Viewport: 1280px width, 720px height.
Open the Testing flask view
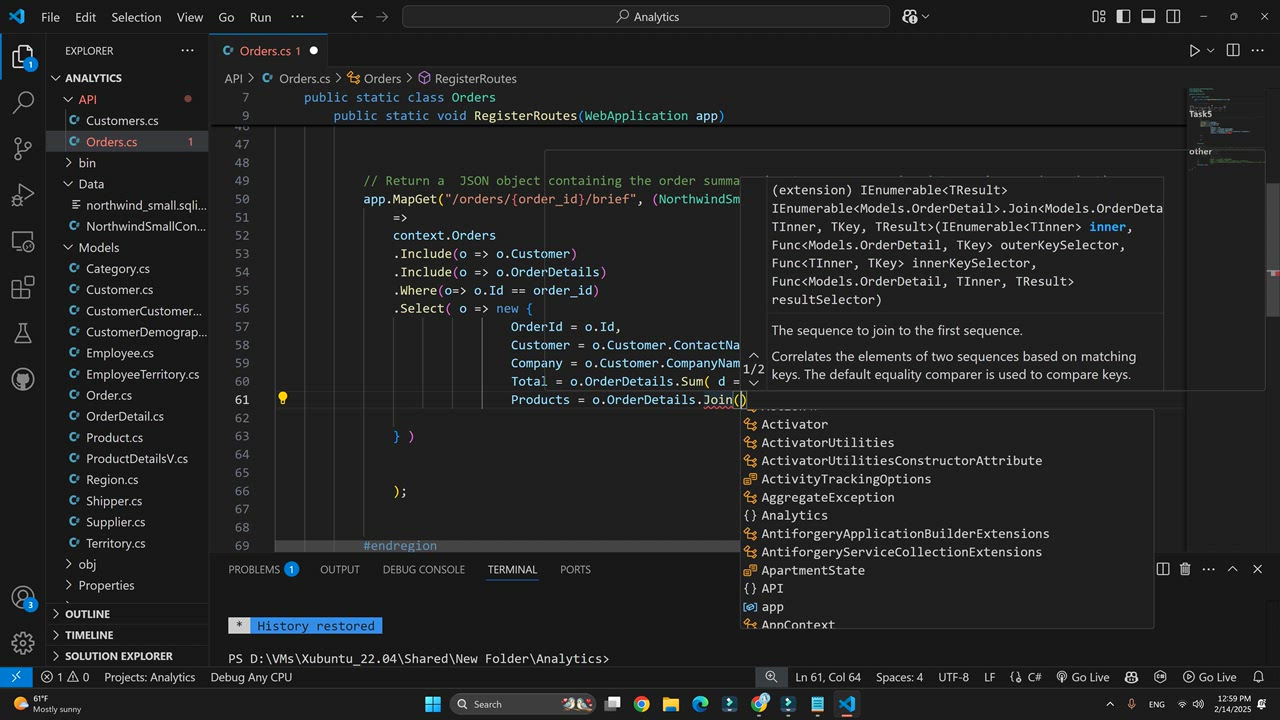pos(22,333)
